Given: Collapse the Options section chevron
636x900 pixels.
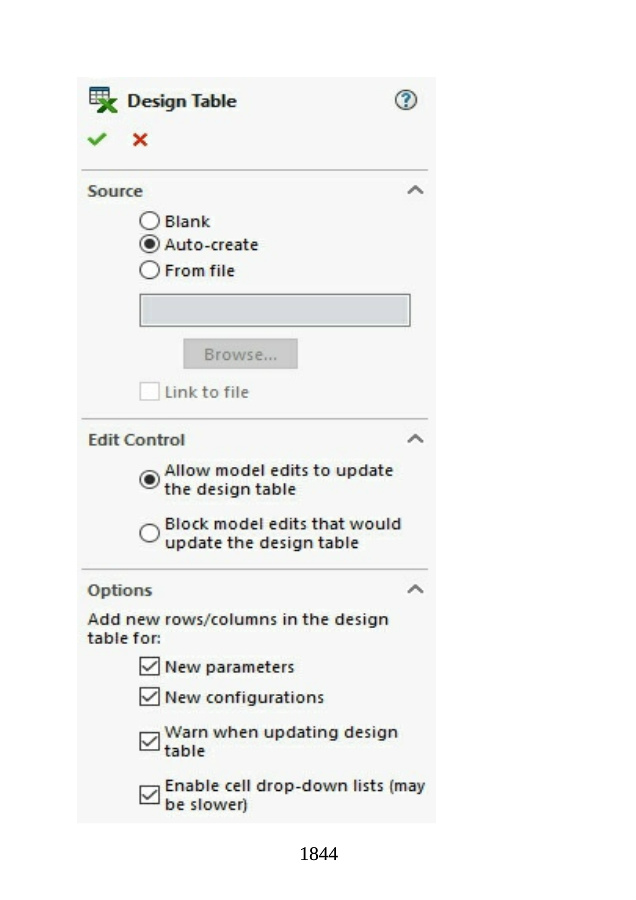Looking at the screenshot, I should pyautogui.click(x=416, y=590).
